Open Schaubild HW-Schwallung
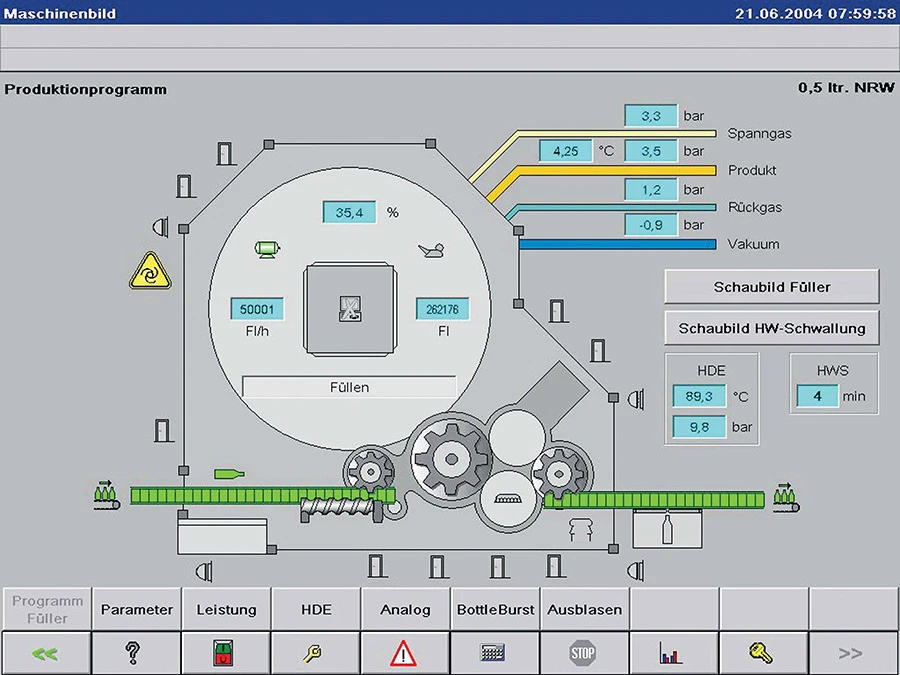Image resolution: width=900 pixels, height=675 pixels. coord(771,328)
